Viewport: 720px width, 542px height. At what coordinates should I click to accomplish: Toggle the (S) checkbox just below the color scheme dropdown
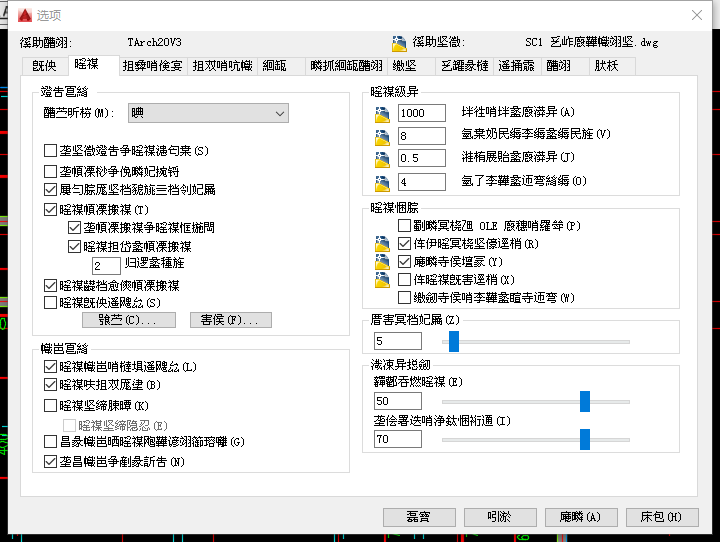click(50, 151)
